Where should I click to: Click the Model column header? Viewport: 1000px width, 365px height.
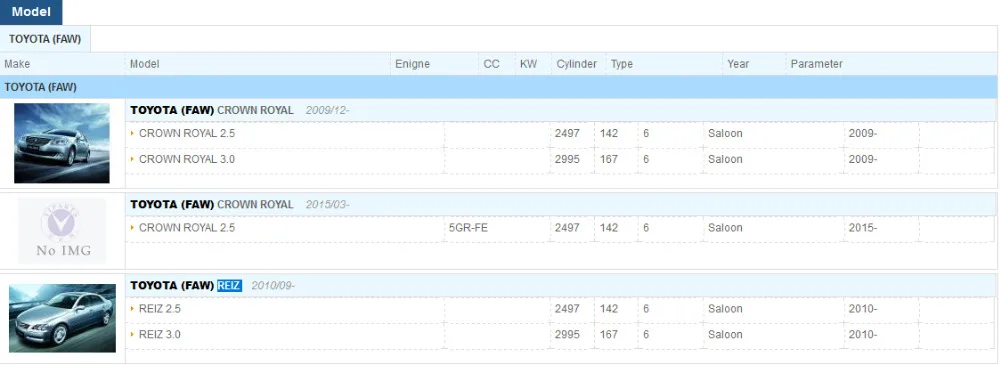coord(144,64)
